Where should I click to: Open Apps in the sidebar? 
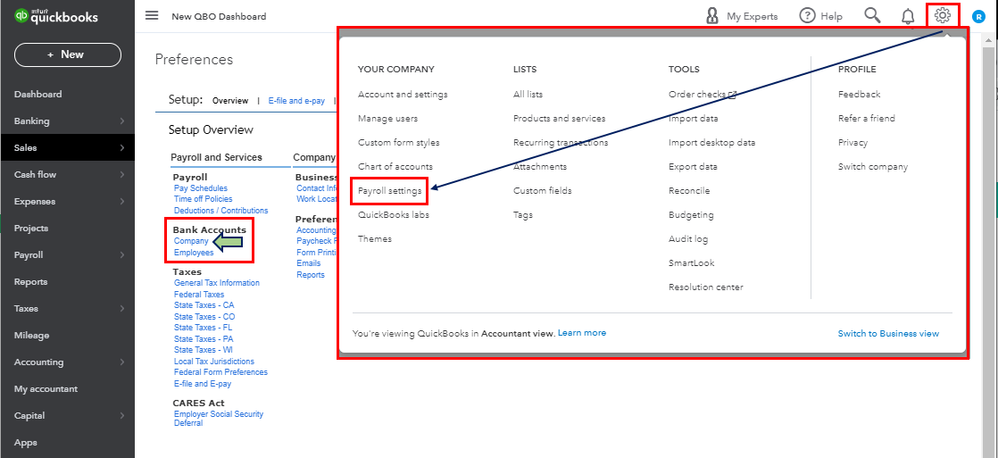25,442
